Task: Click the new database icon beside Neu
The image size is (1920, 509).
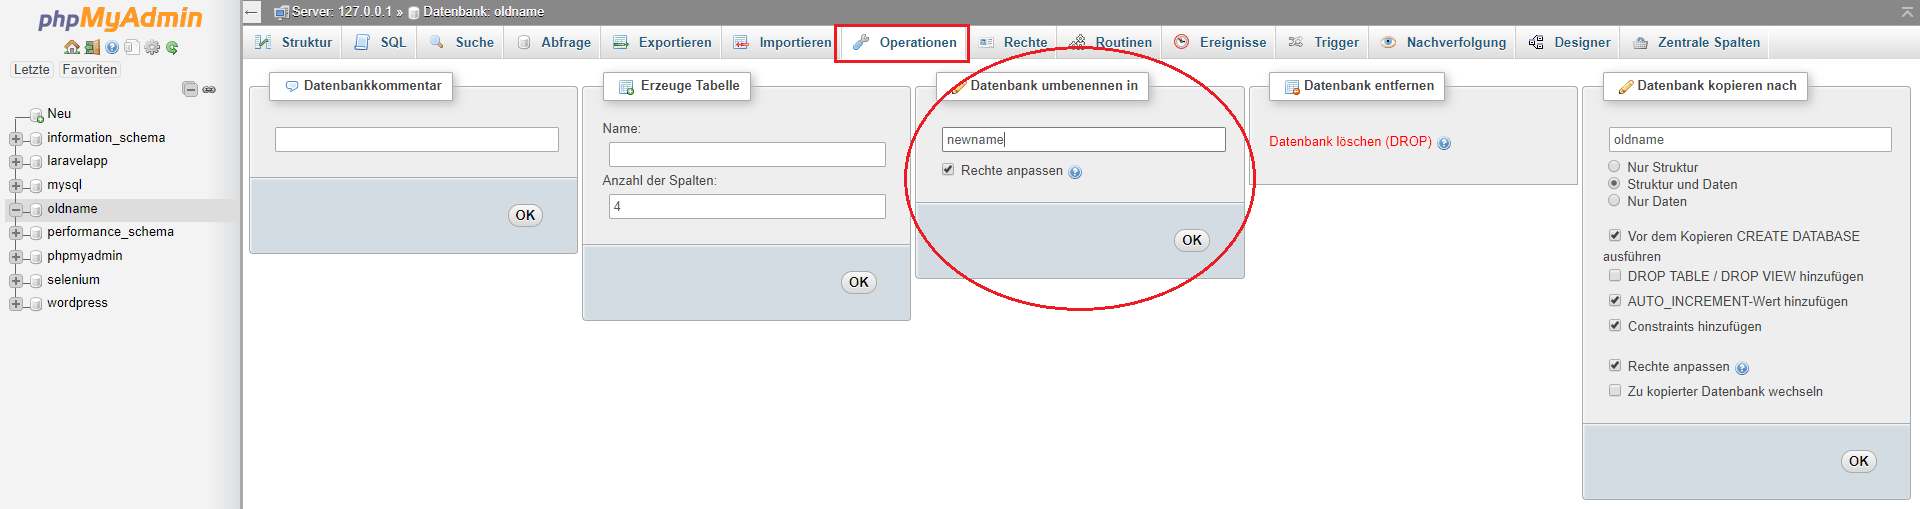Action: tap(36, 115)
